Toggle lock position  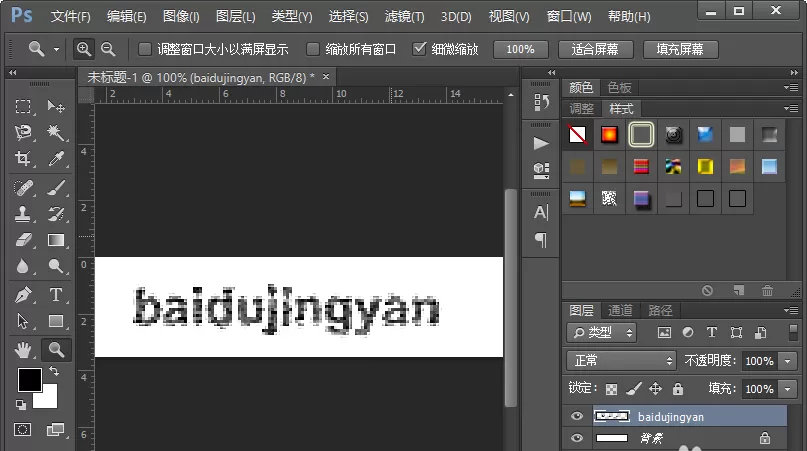point(655,389)
